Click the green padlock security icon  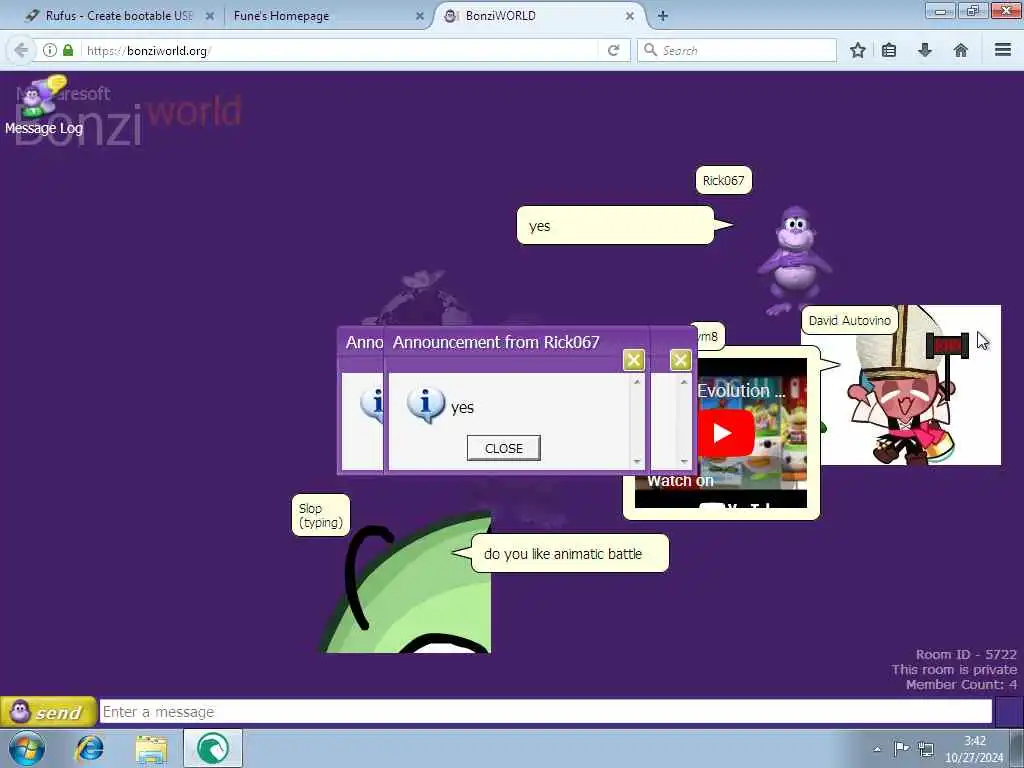[68, 50]
